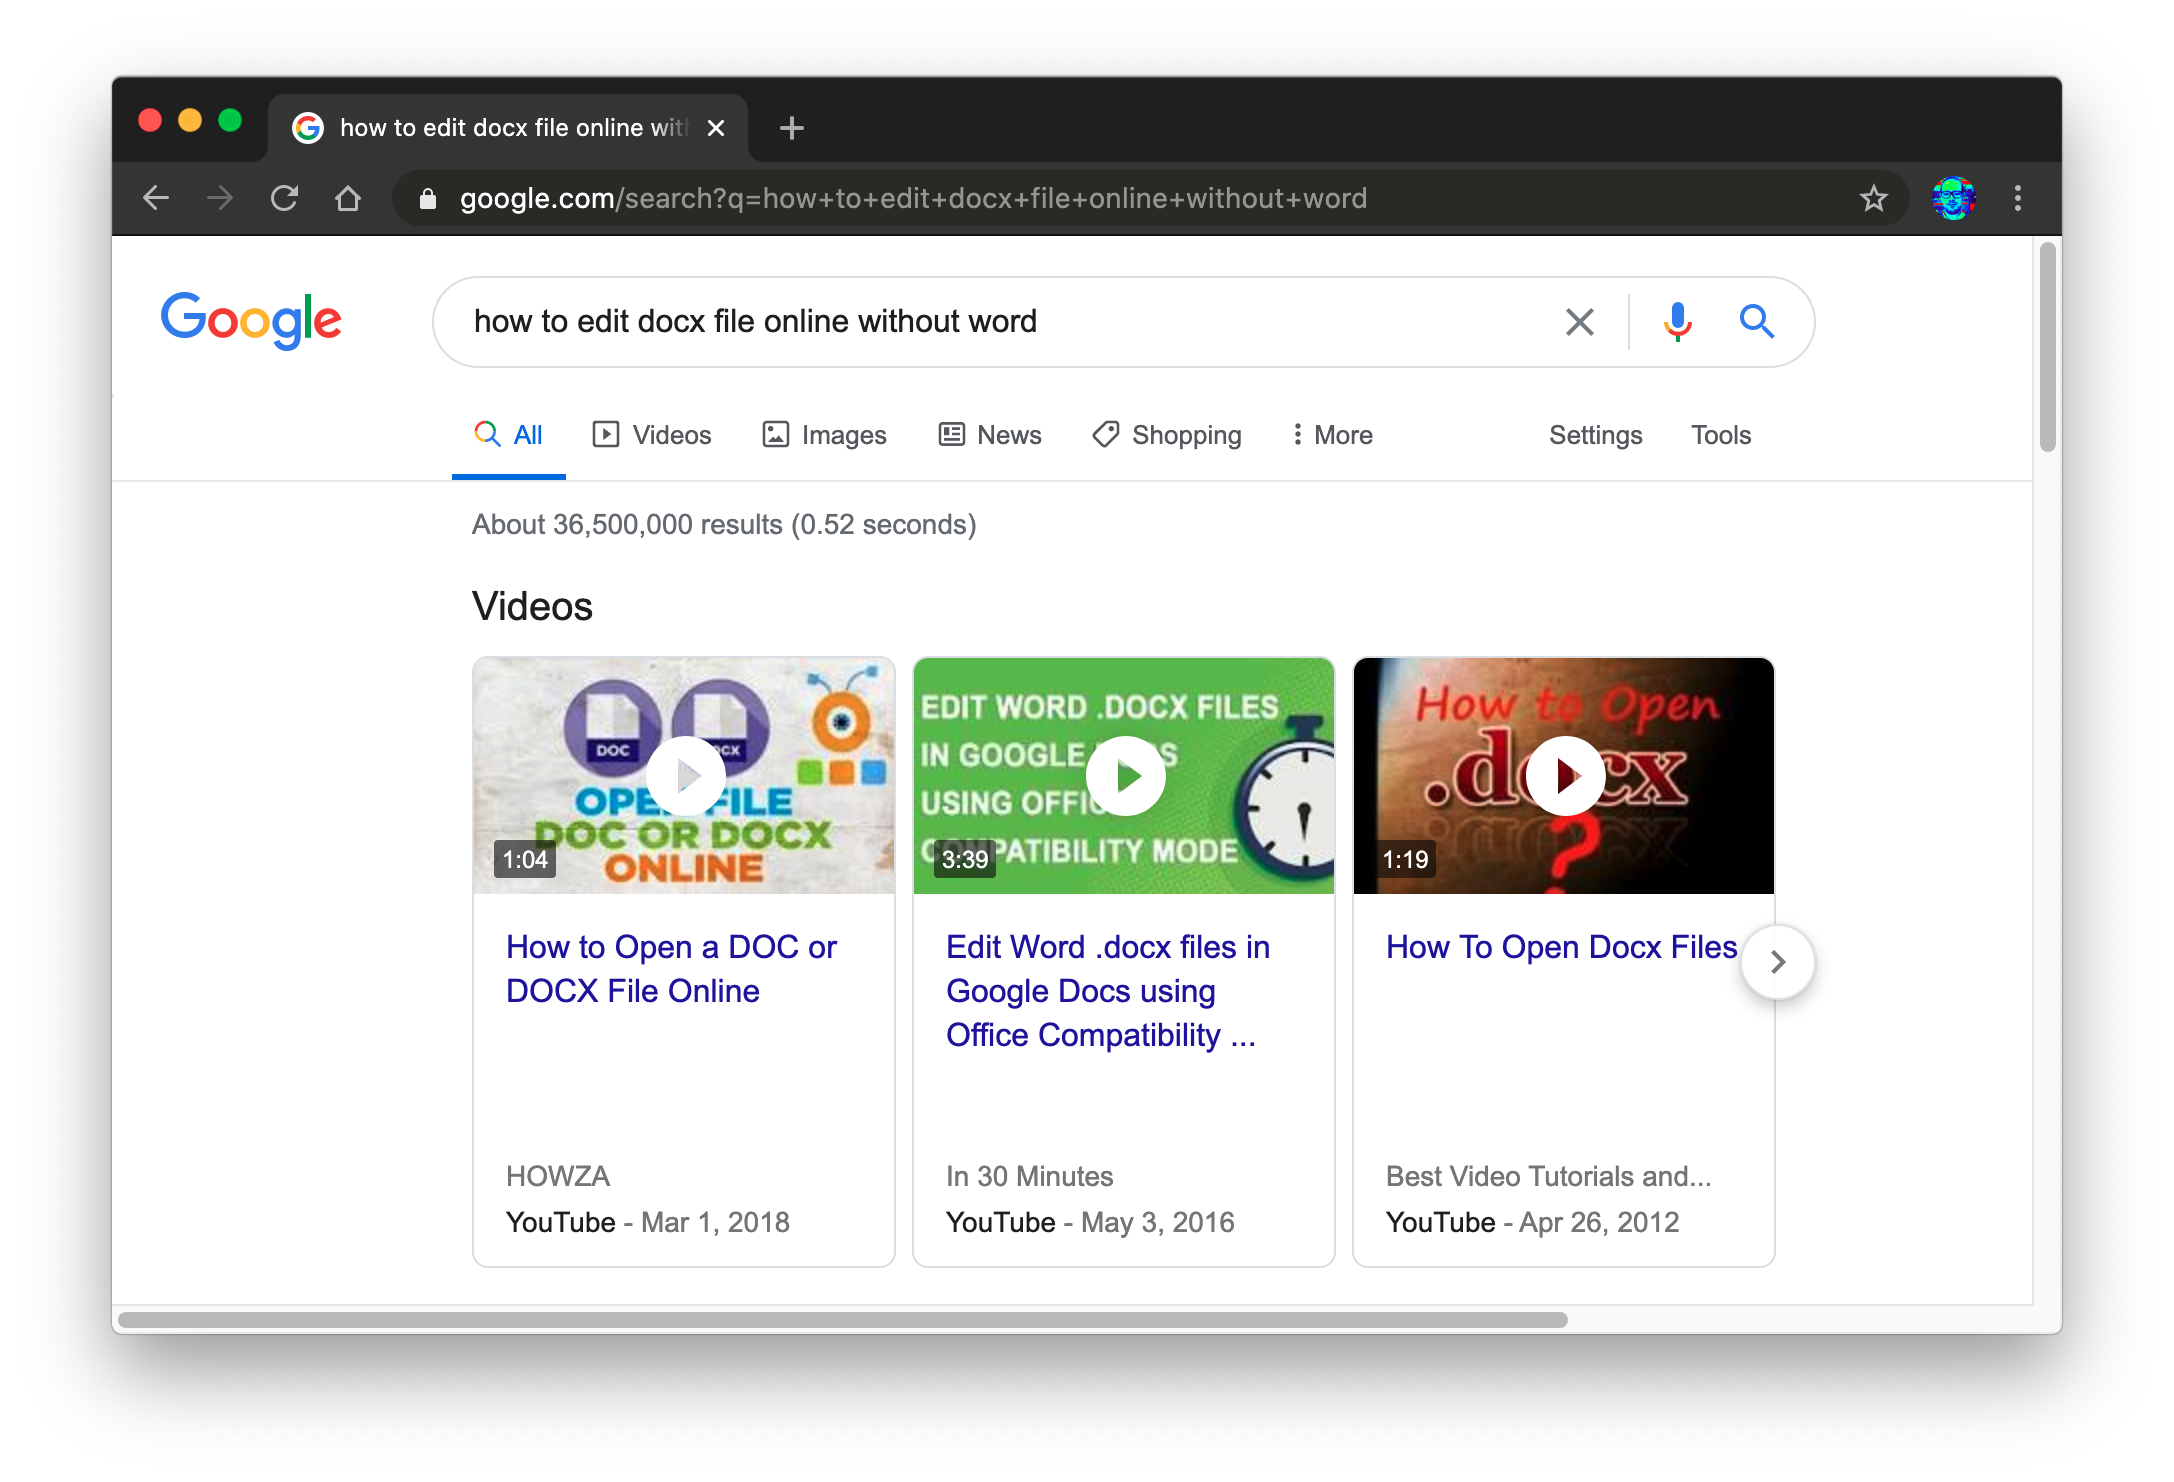Click 'YouTube - May 3, 2016' source text

coord(1090,1222)
